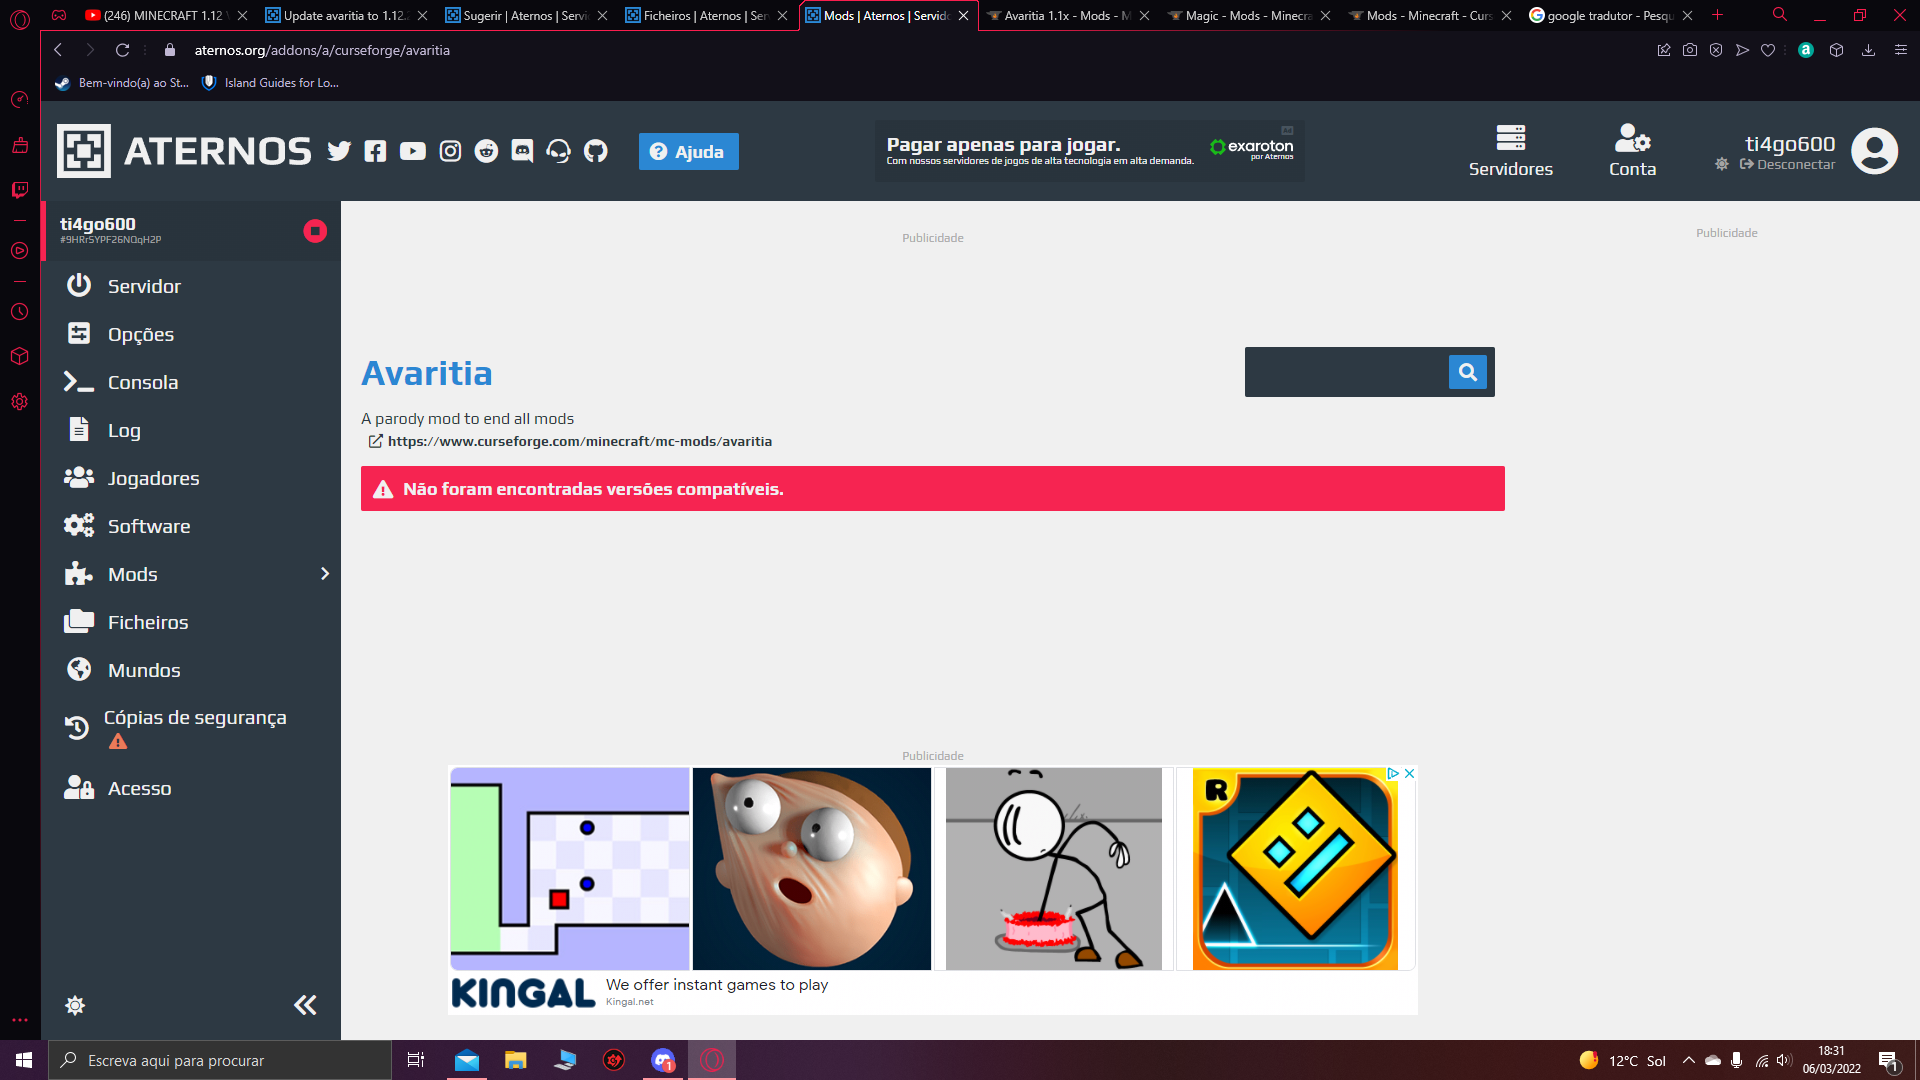Click the exaroton advertisement banner
Screen dimensions: 1920x1080
[1090, 151]
